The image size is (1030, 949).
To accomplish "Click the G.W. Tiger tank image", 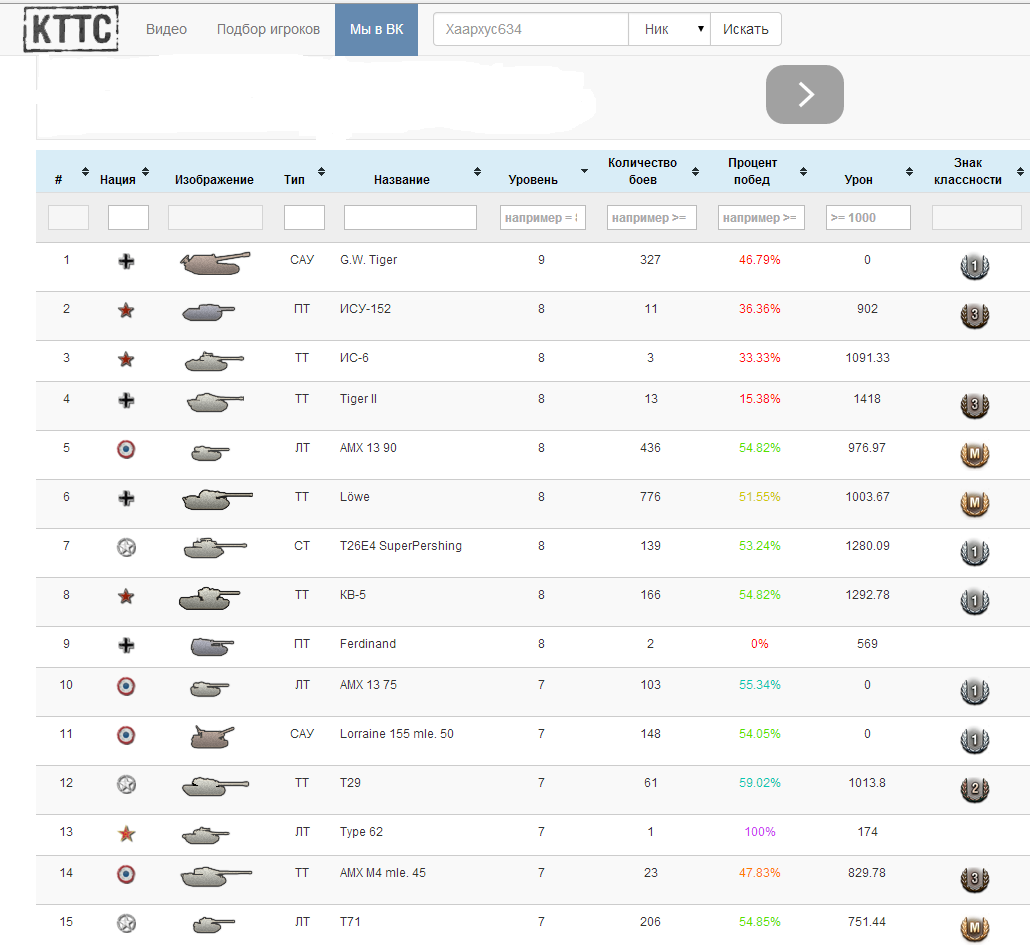I will coord(214,263).
